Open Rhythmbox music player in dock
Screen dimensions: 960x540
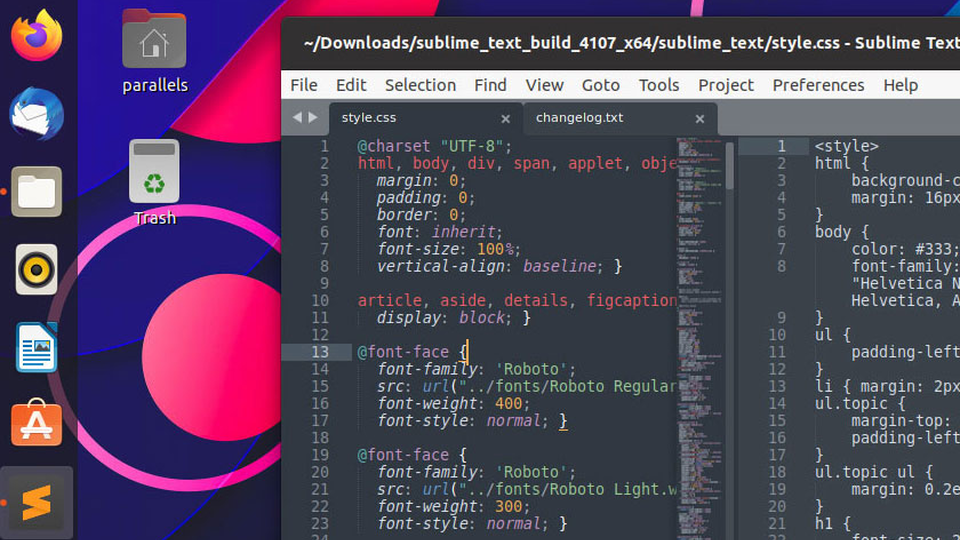[x=37, y=269]
